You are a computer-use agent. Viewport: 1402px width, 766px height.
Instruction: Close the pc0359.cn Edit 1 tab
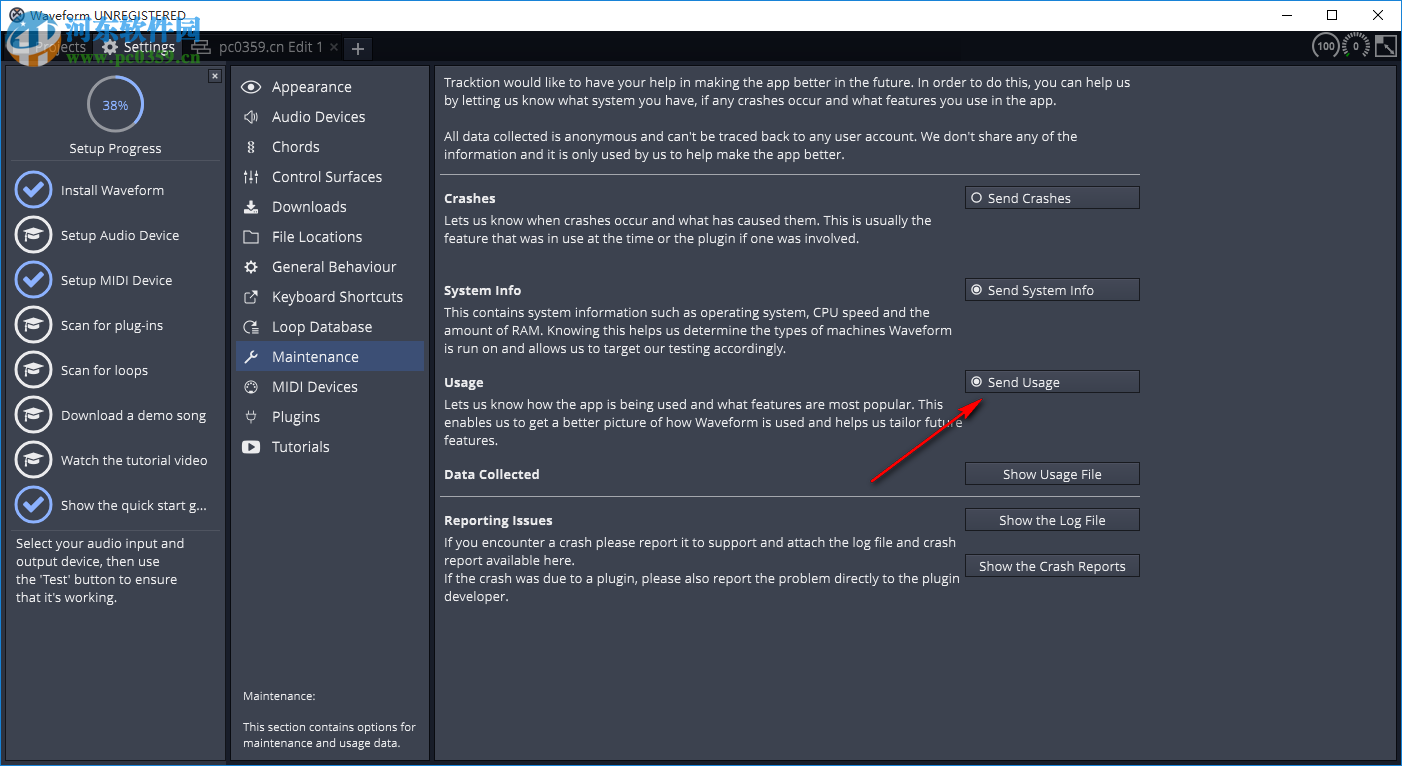click(334, 47)
